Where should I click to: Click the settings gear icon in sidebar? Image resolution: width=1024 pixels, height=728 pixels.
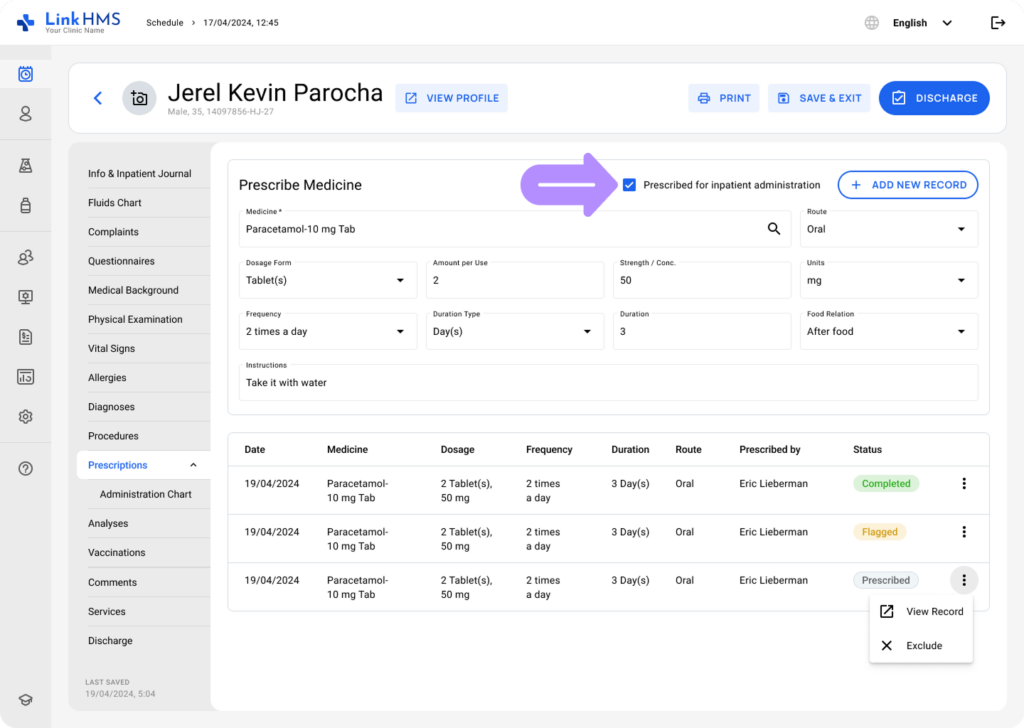pos(26,417)
